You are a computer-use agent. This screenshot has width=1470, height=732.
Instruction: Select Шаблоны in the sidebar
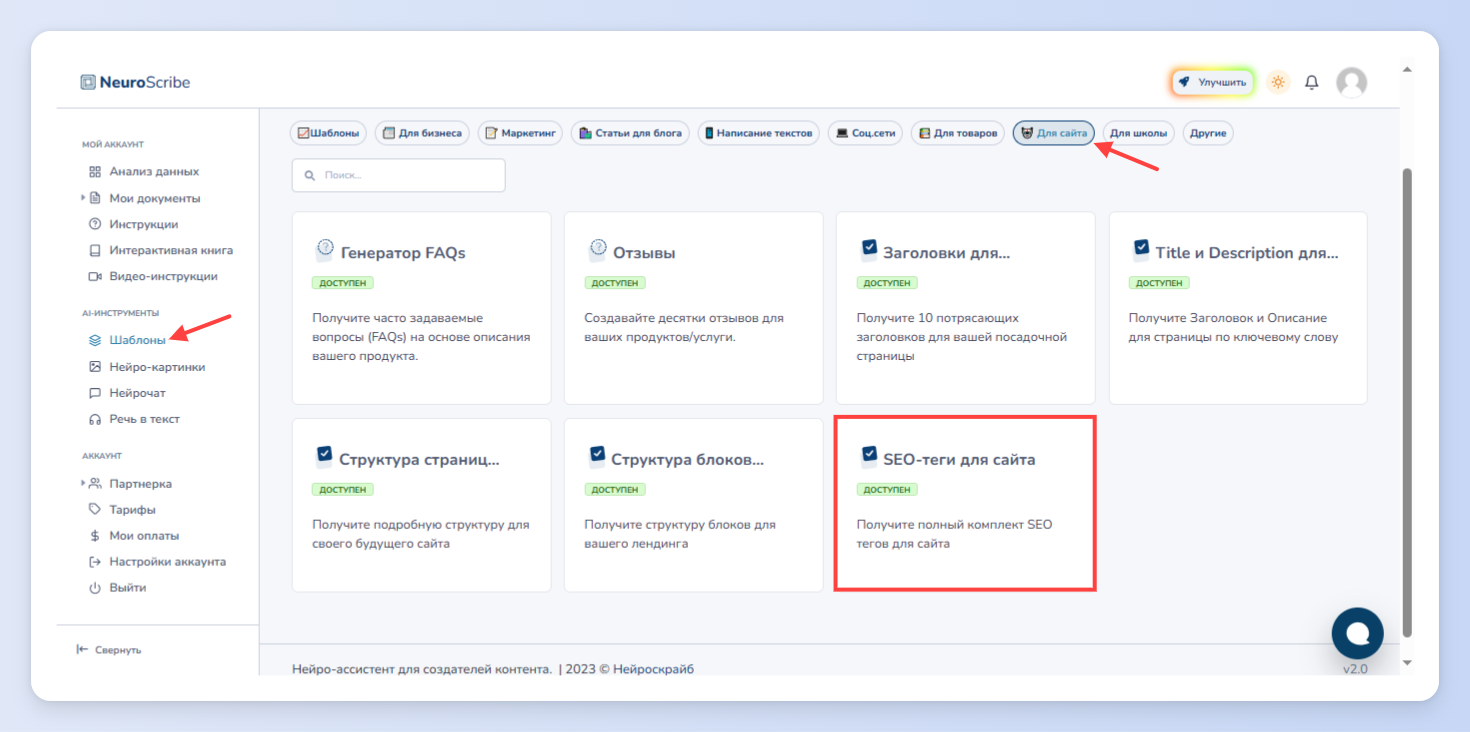[x=137, y=340]
